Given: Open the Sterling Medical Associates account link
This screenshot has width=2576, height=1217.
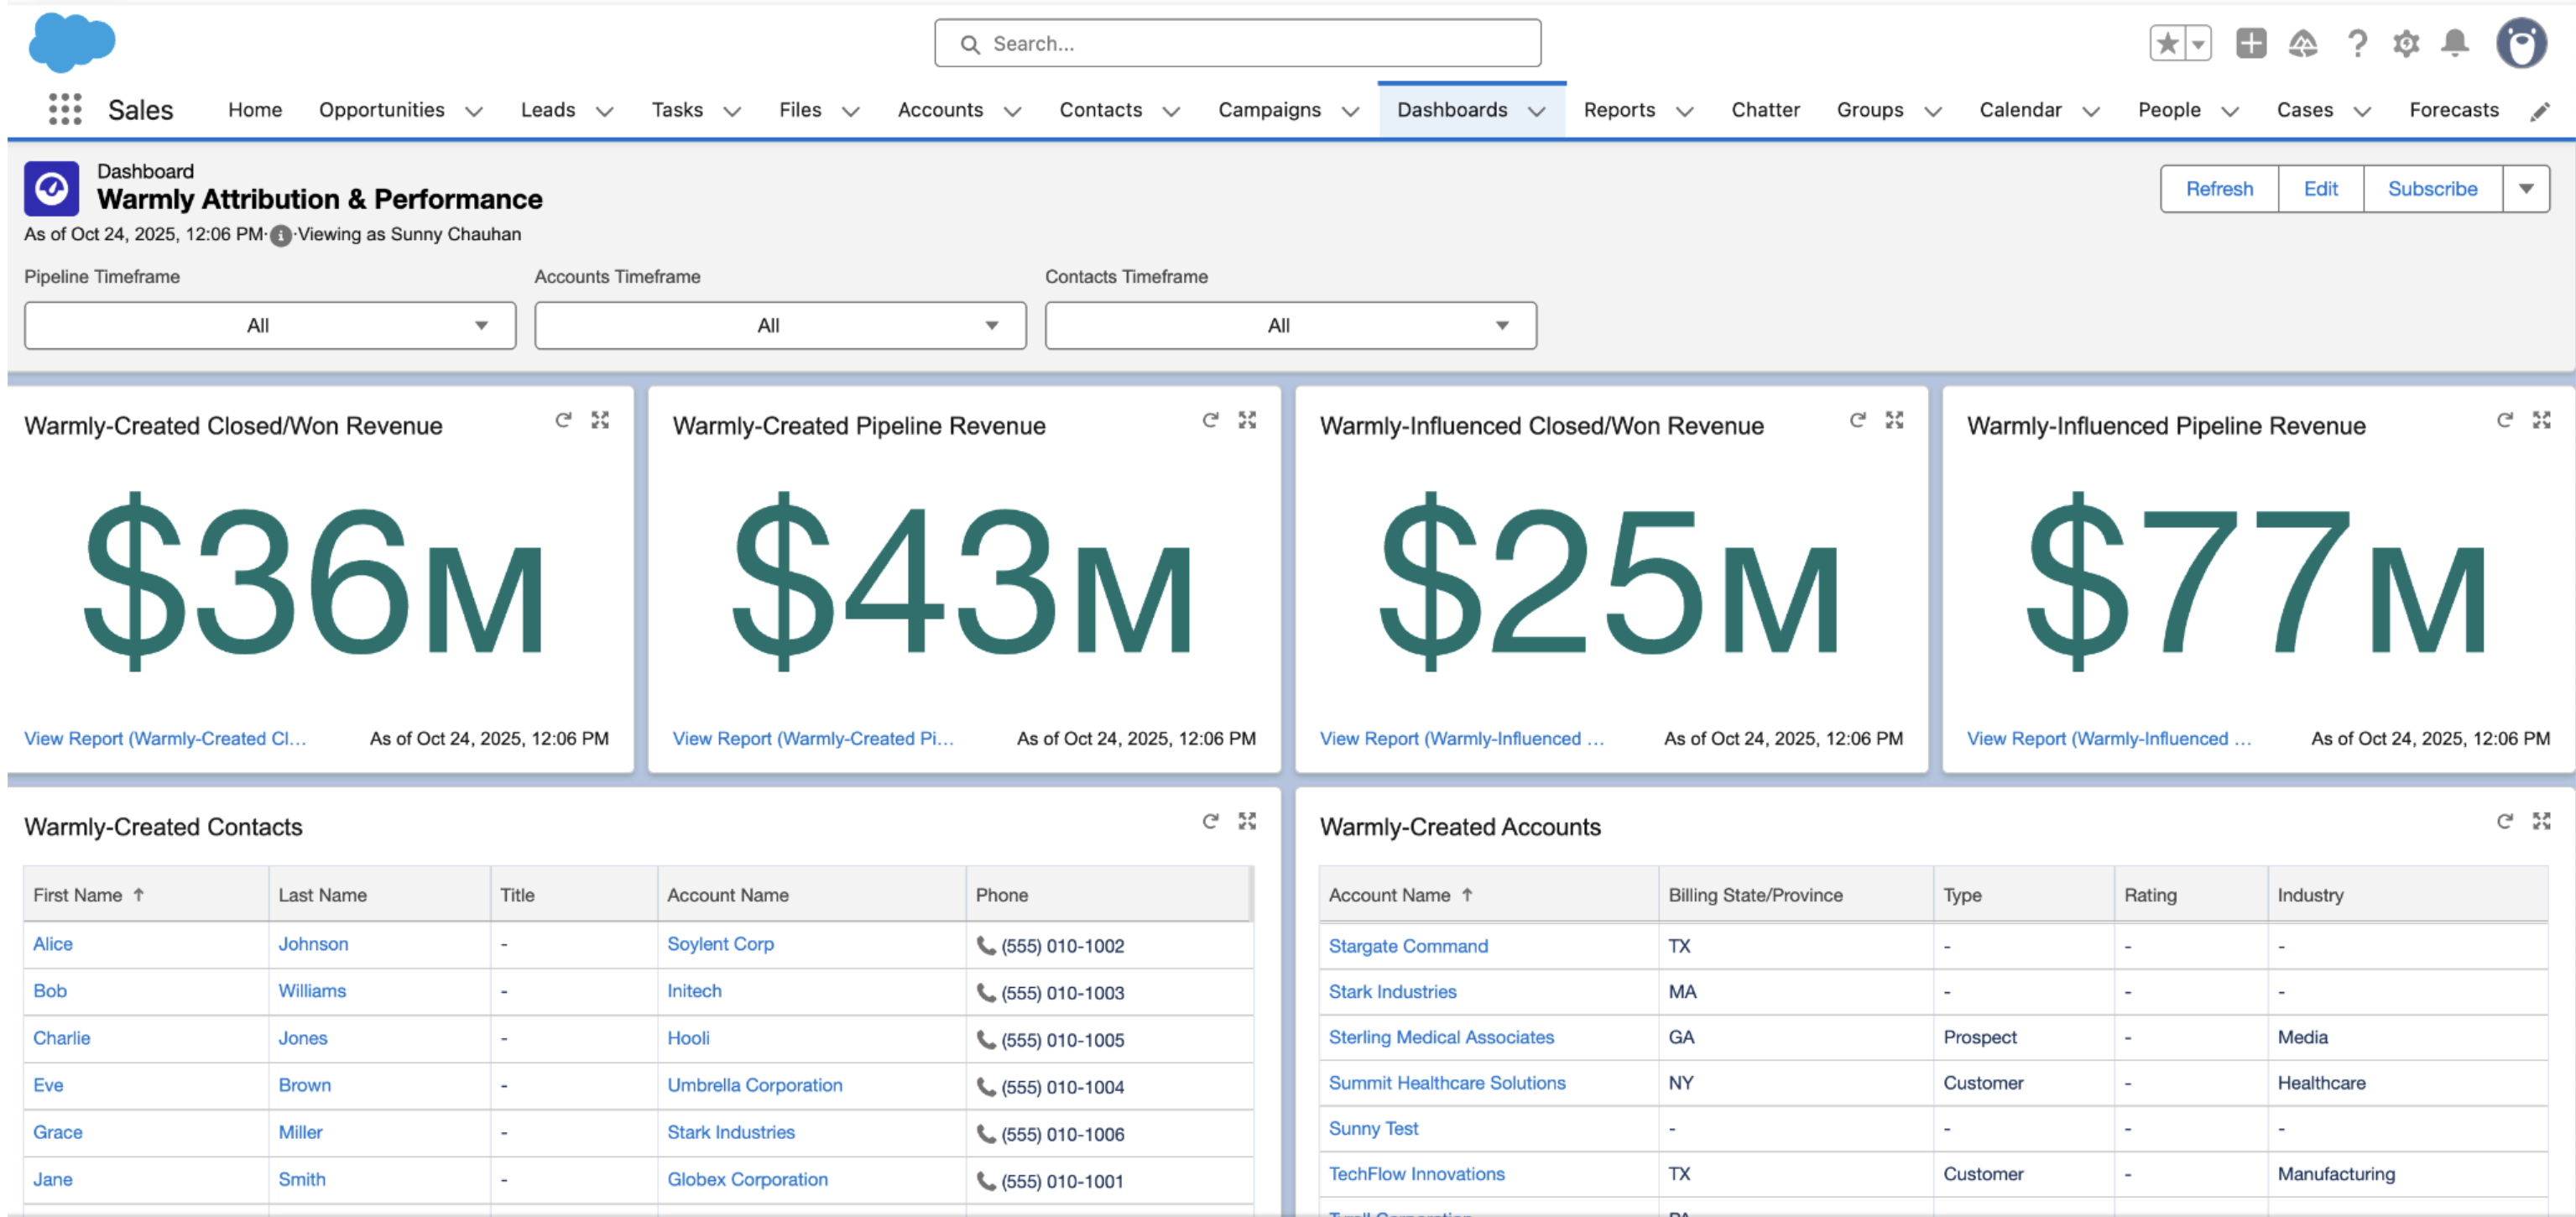Looking at the screenshot, I should click(1441, 1037).
